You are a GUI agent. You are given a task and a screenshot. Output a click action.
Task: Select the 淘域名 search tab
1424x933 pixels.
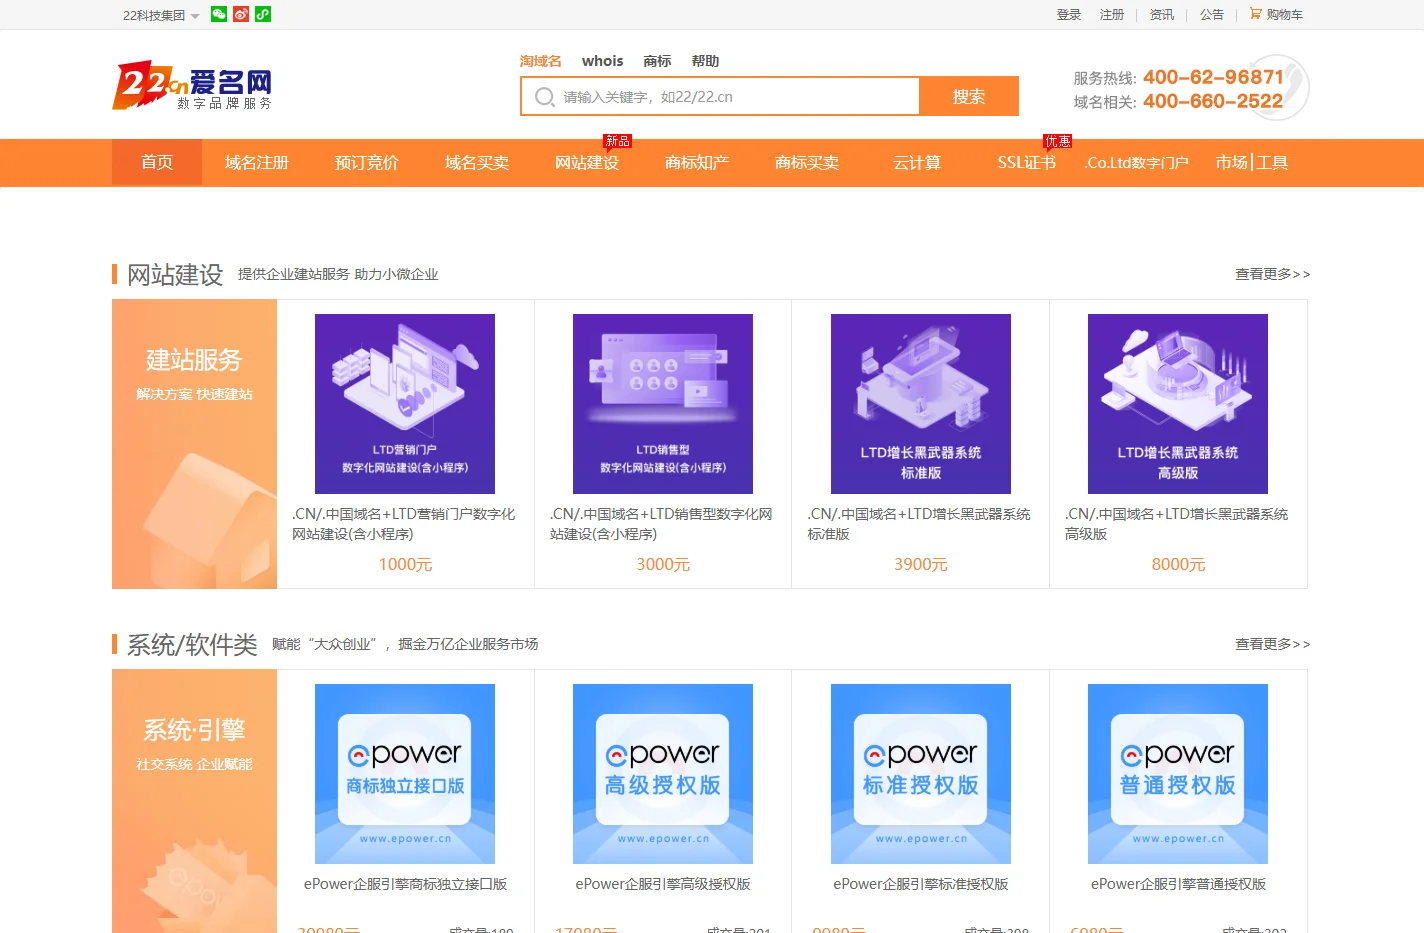pyautogui.click(x=541, y=61)
